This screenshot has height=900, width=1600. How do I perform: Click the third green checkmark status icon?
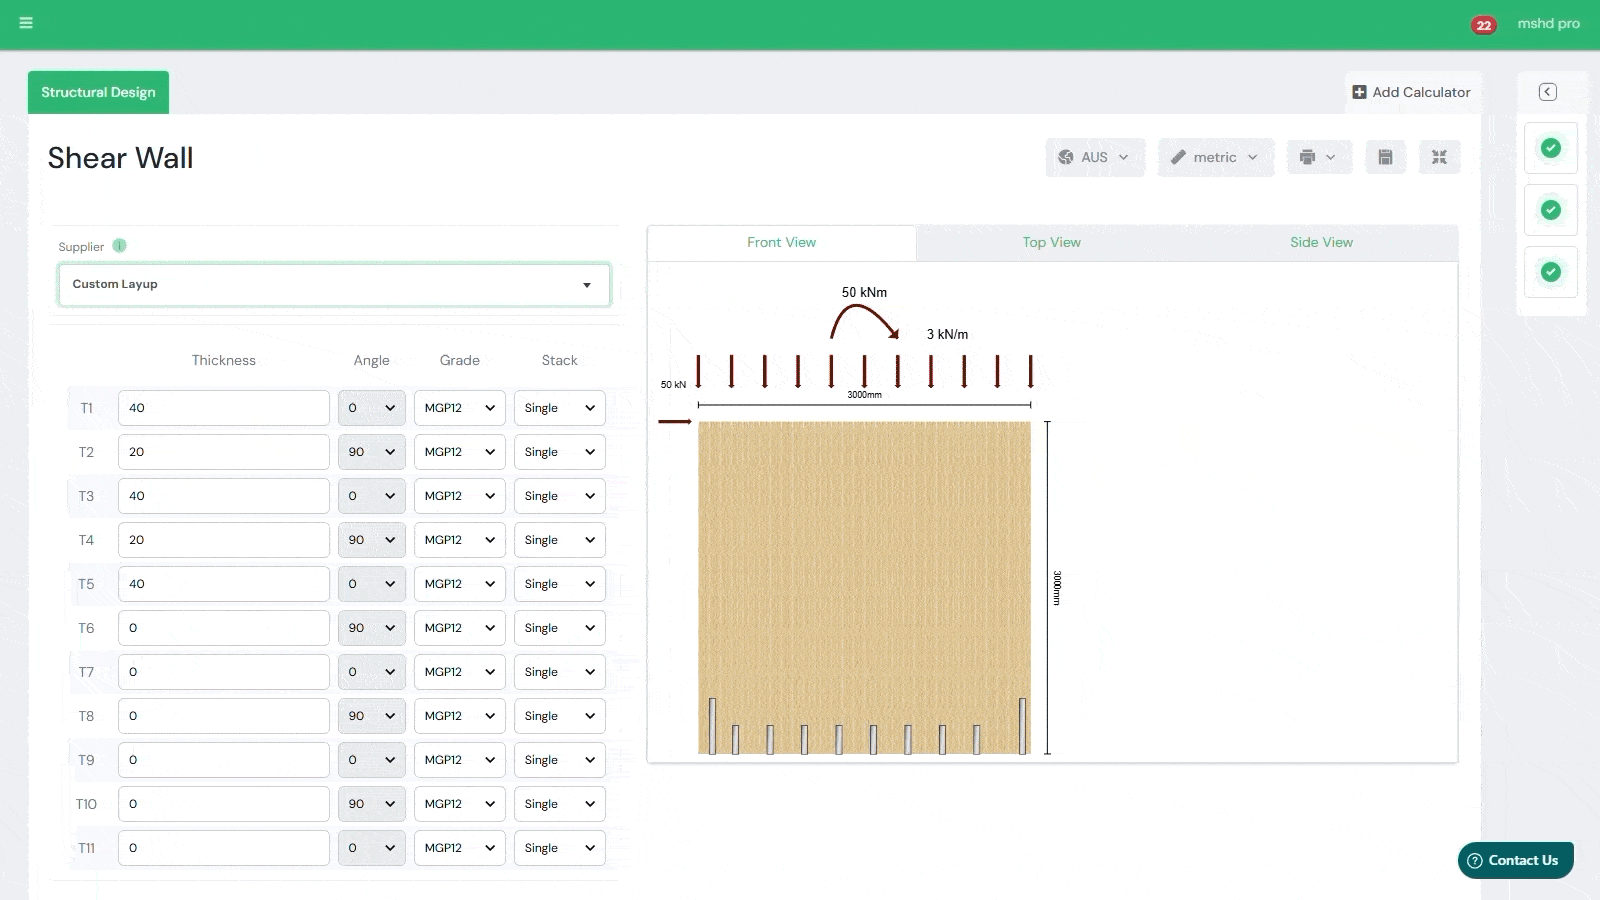(x=1550, y=272)
